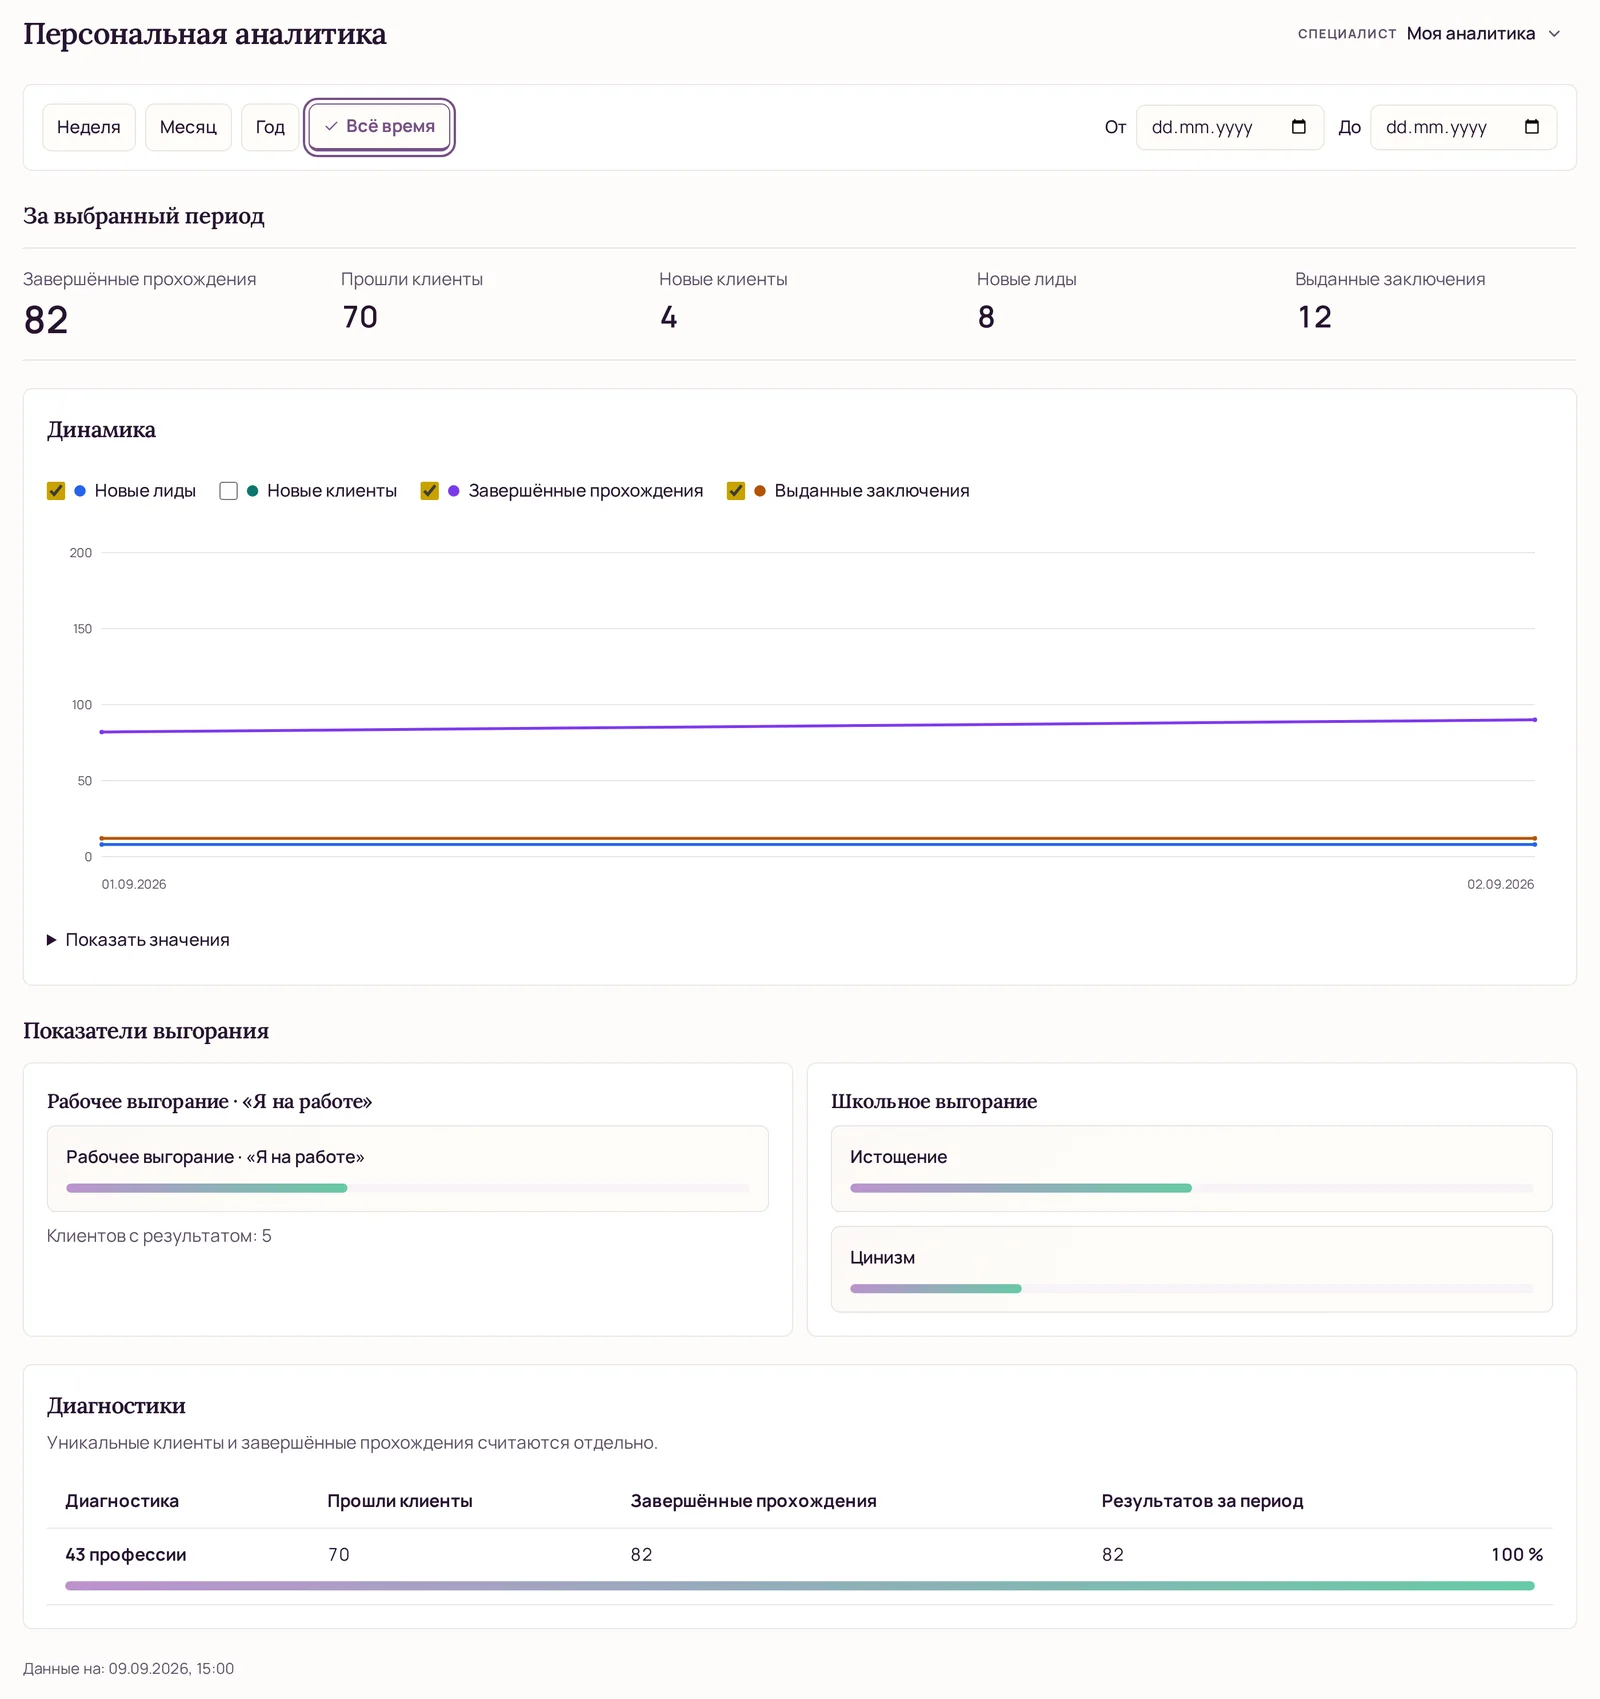Uncheck the Завершённые прохождения series checkbox
1600x1699 pixels.
(x=430, y=491)
